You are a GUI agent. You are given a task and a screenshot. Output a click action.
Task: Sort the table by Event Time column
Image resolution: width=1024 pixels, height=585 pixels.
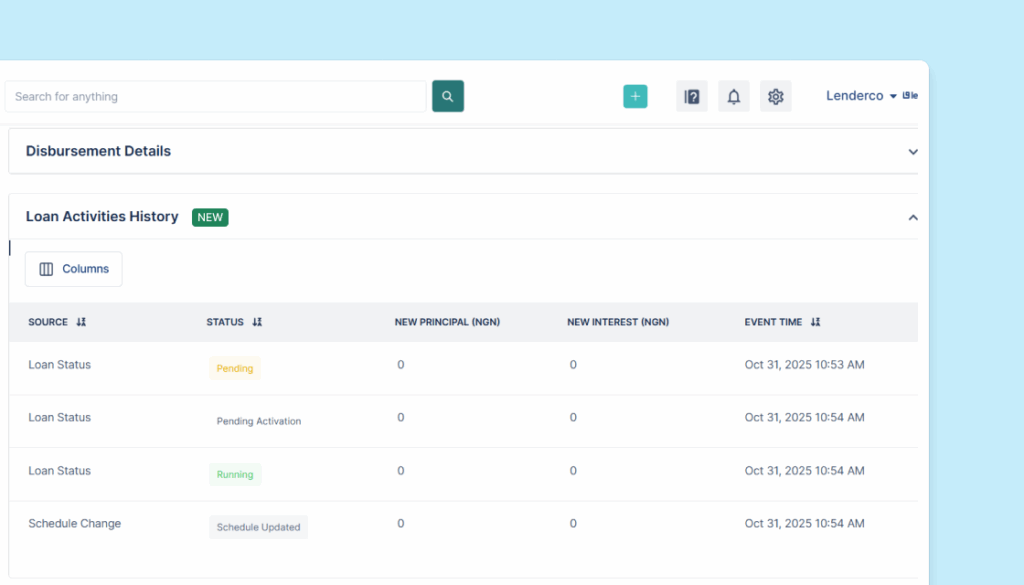[815, 322]
